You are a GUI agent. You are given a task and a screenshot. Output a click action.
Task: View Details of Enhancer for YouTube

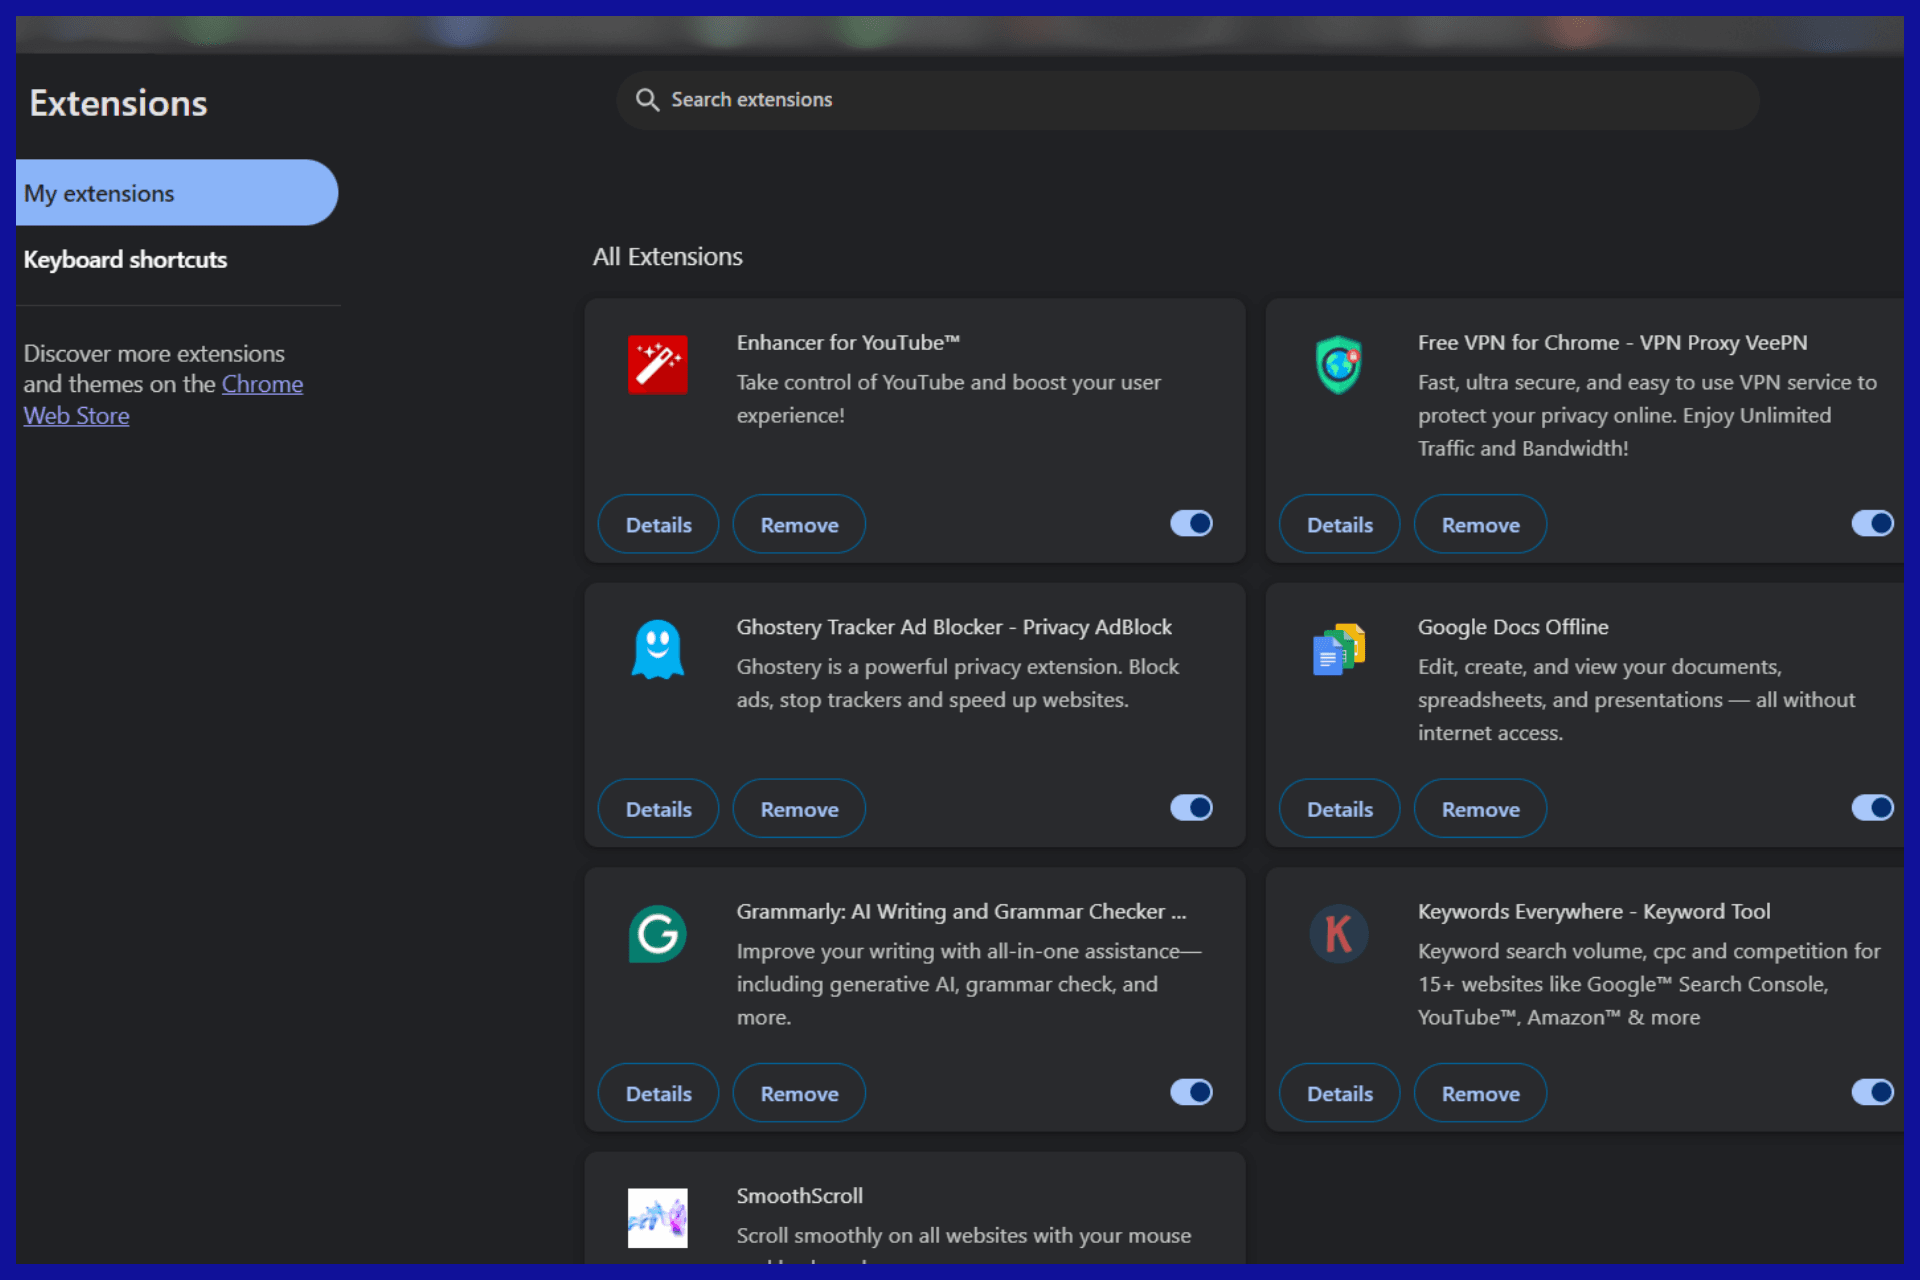657,523
